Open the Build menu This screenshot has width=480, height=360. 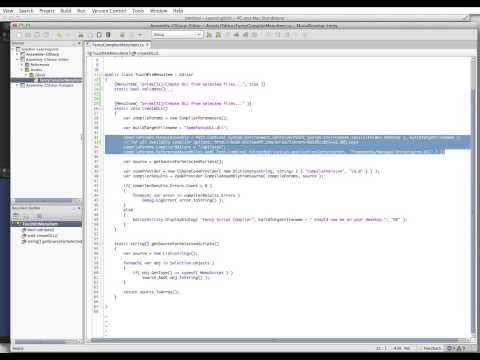click(x=66, y=11)
